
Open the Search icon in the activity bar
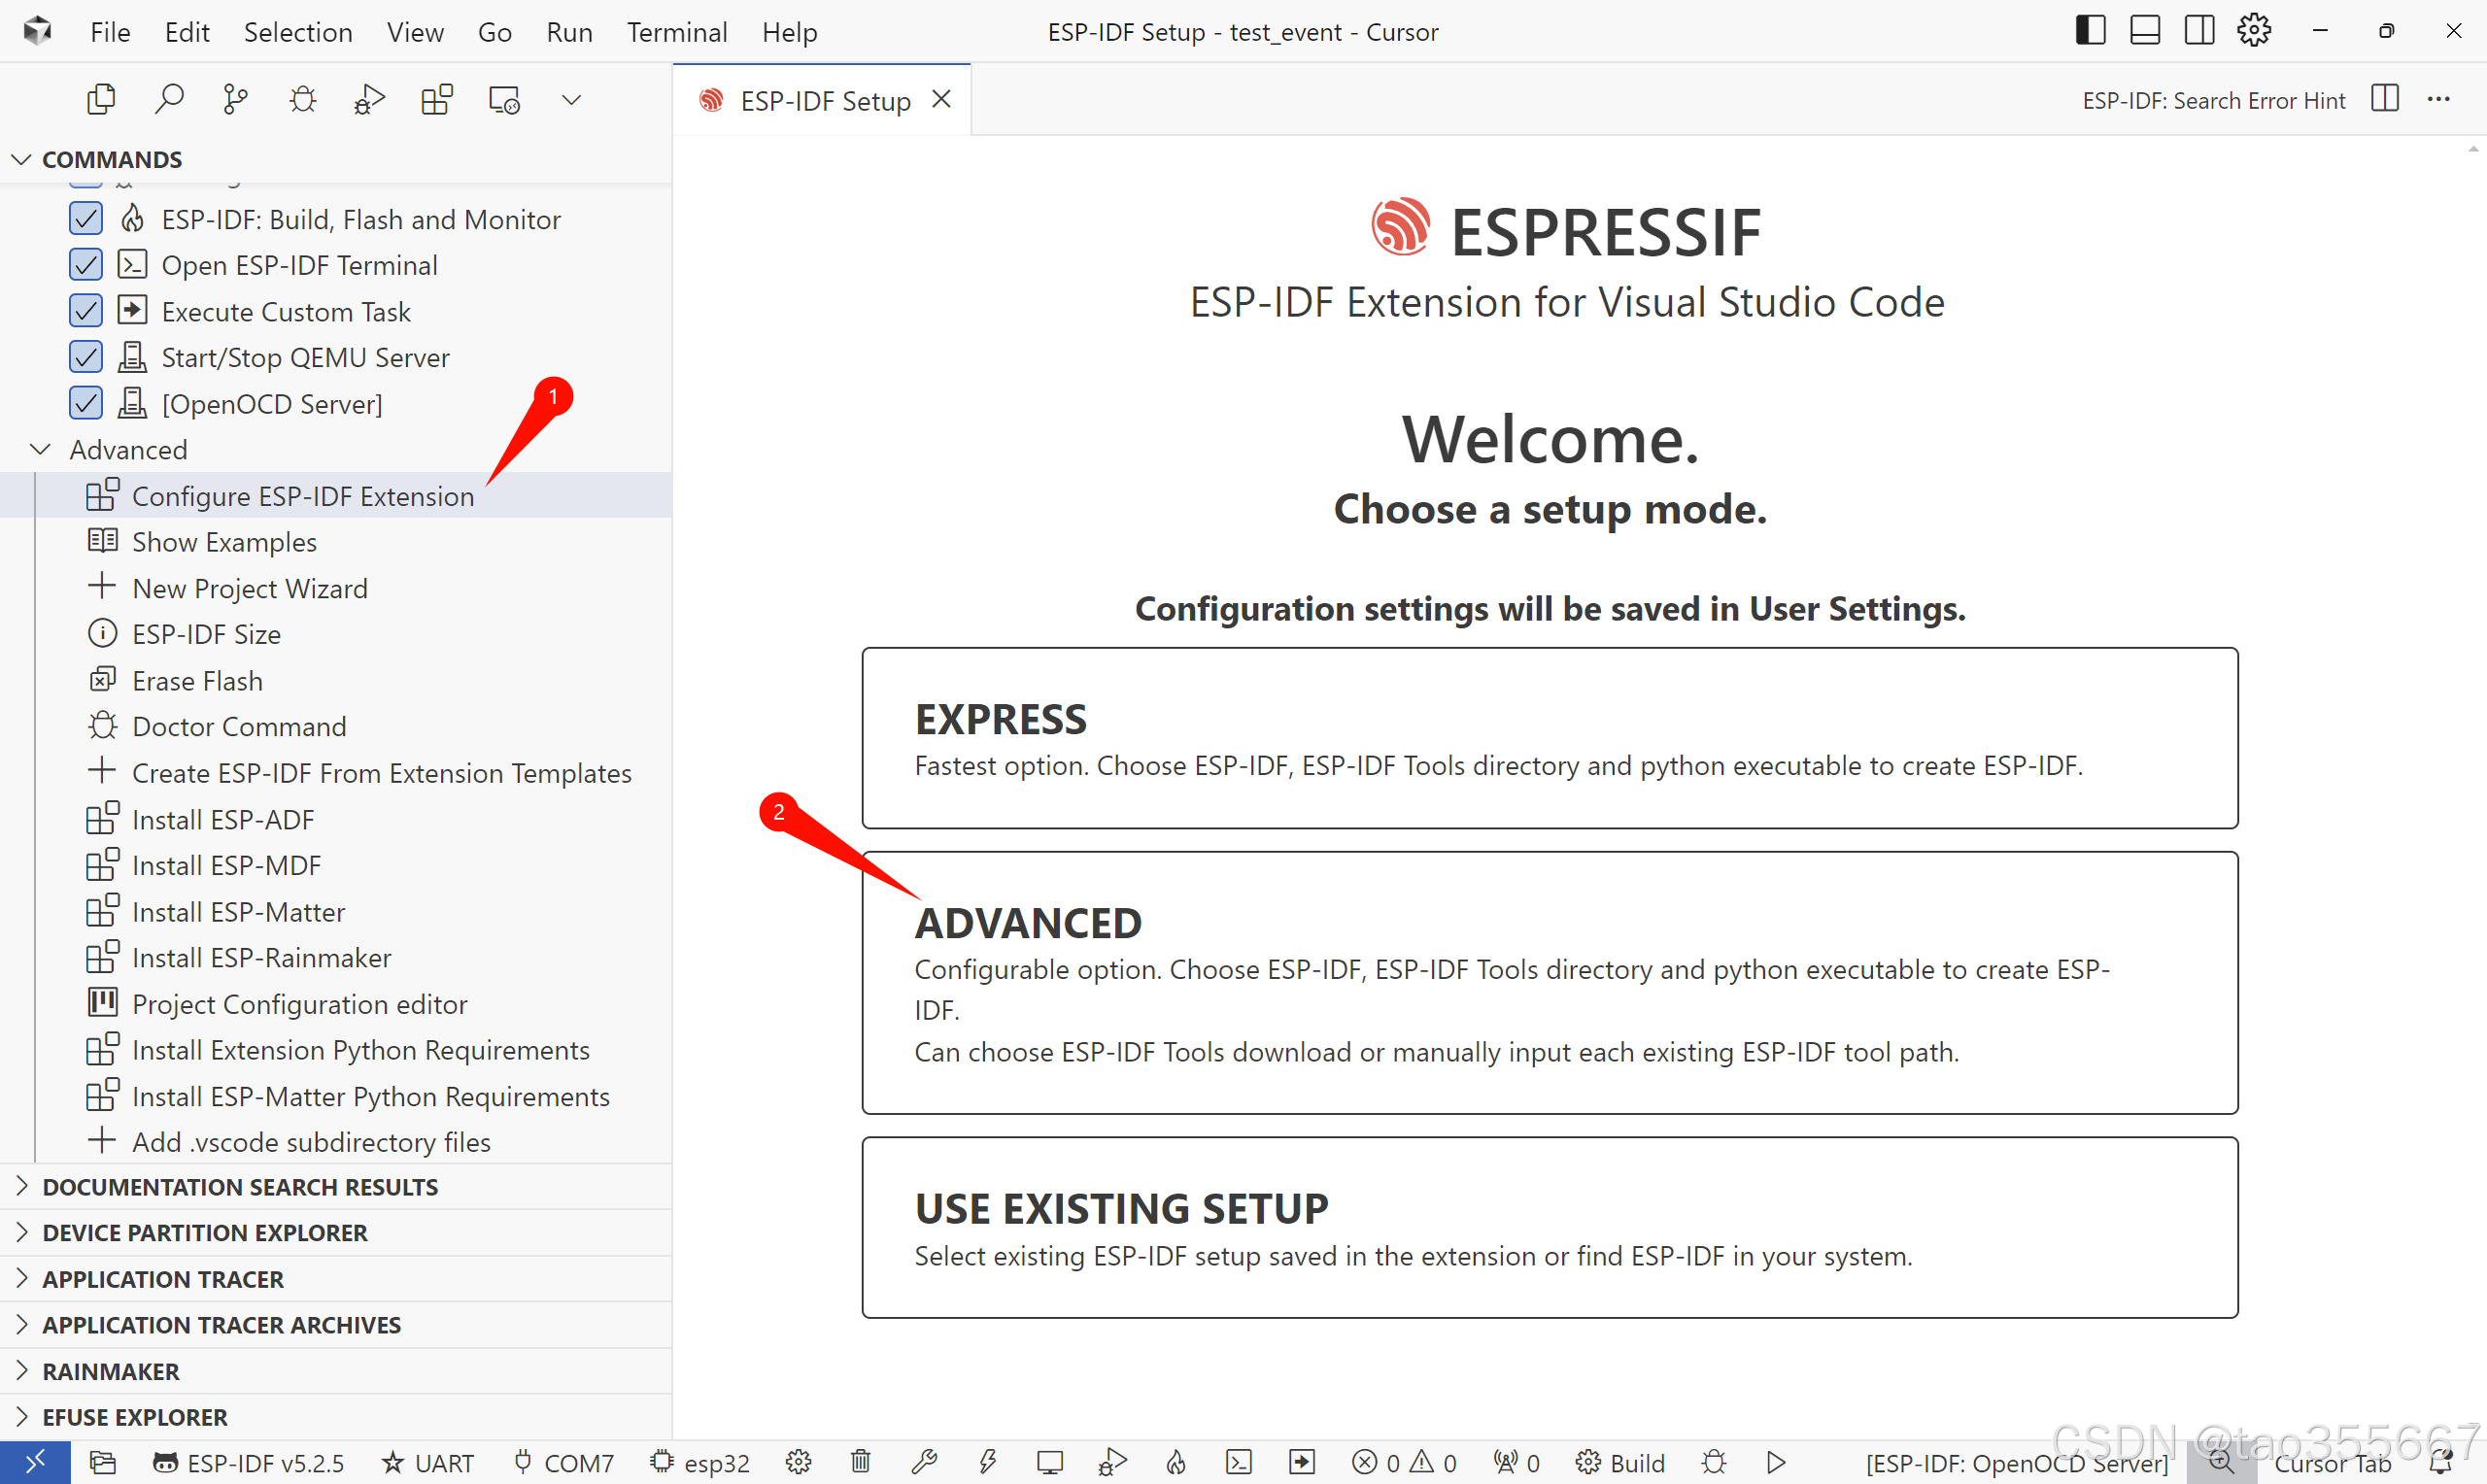[x=169, y=99]
